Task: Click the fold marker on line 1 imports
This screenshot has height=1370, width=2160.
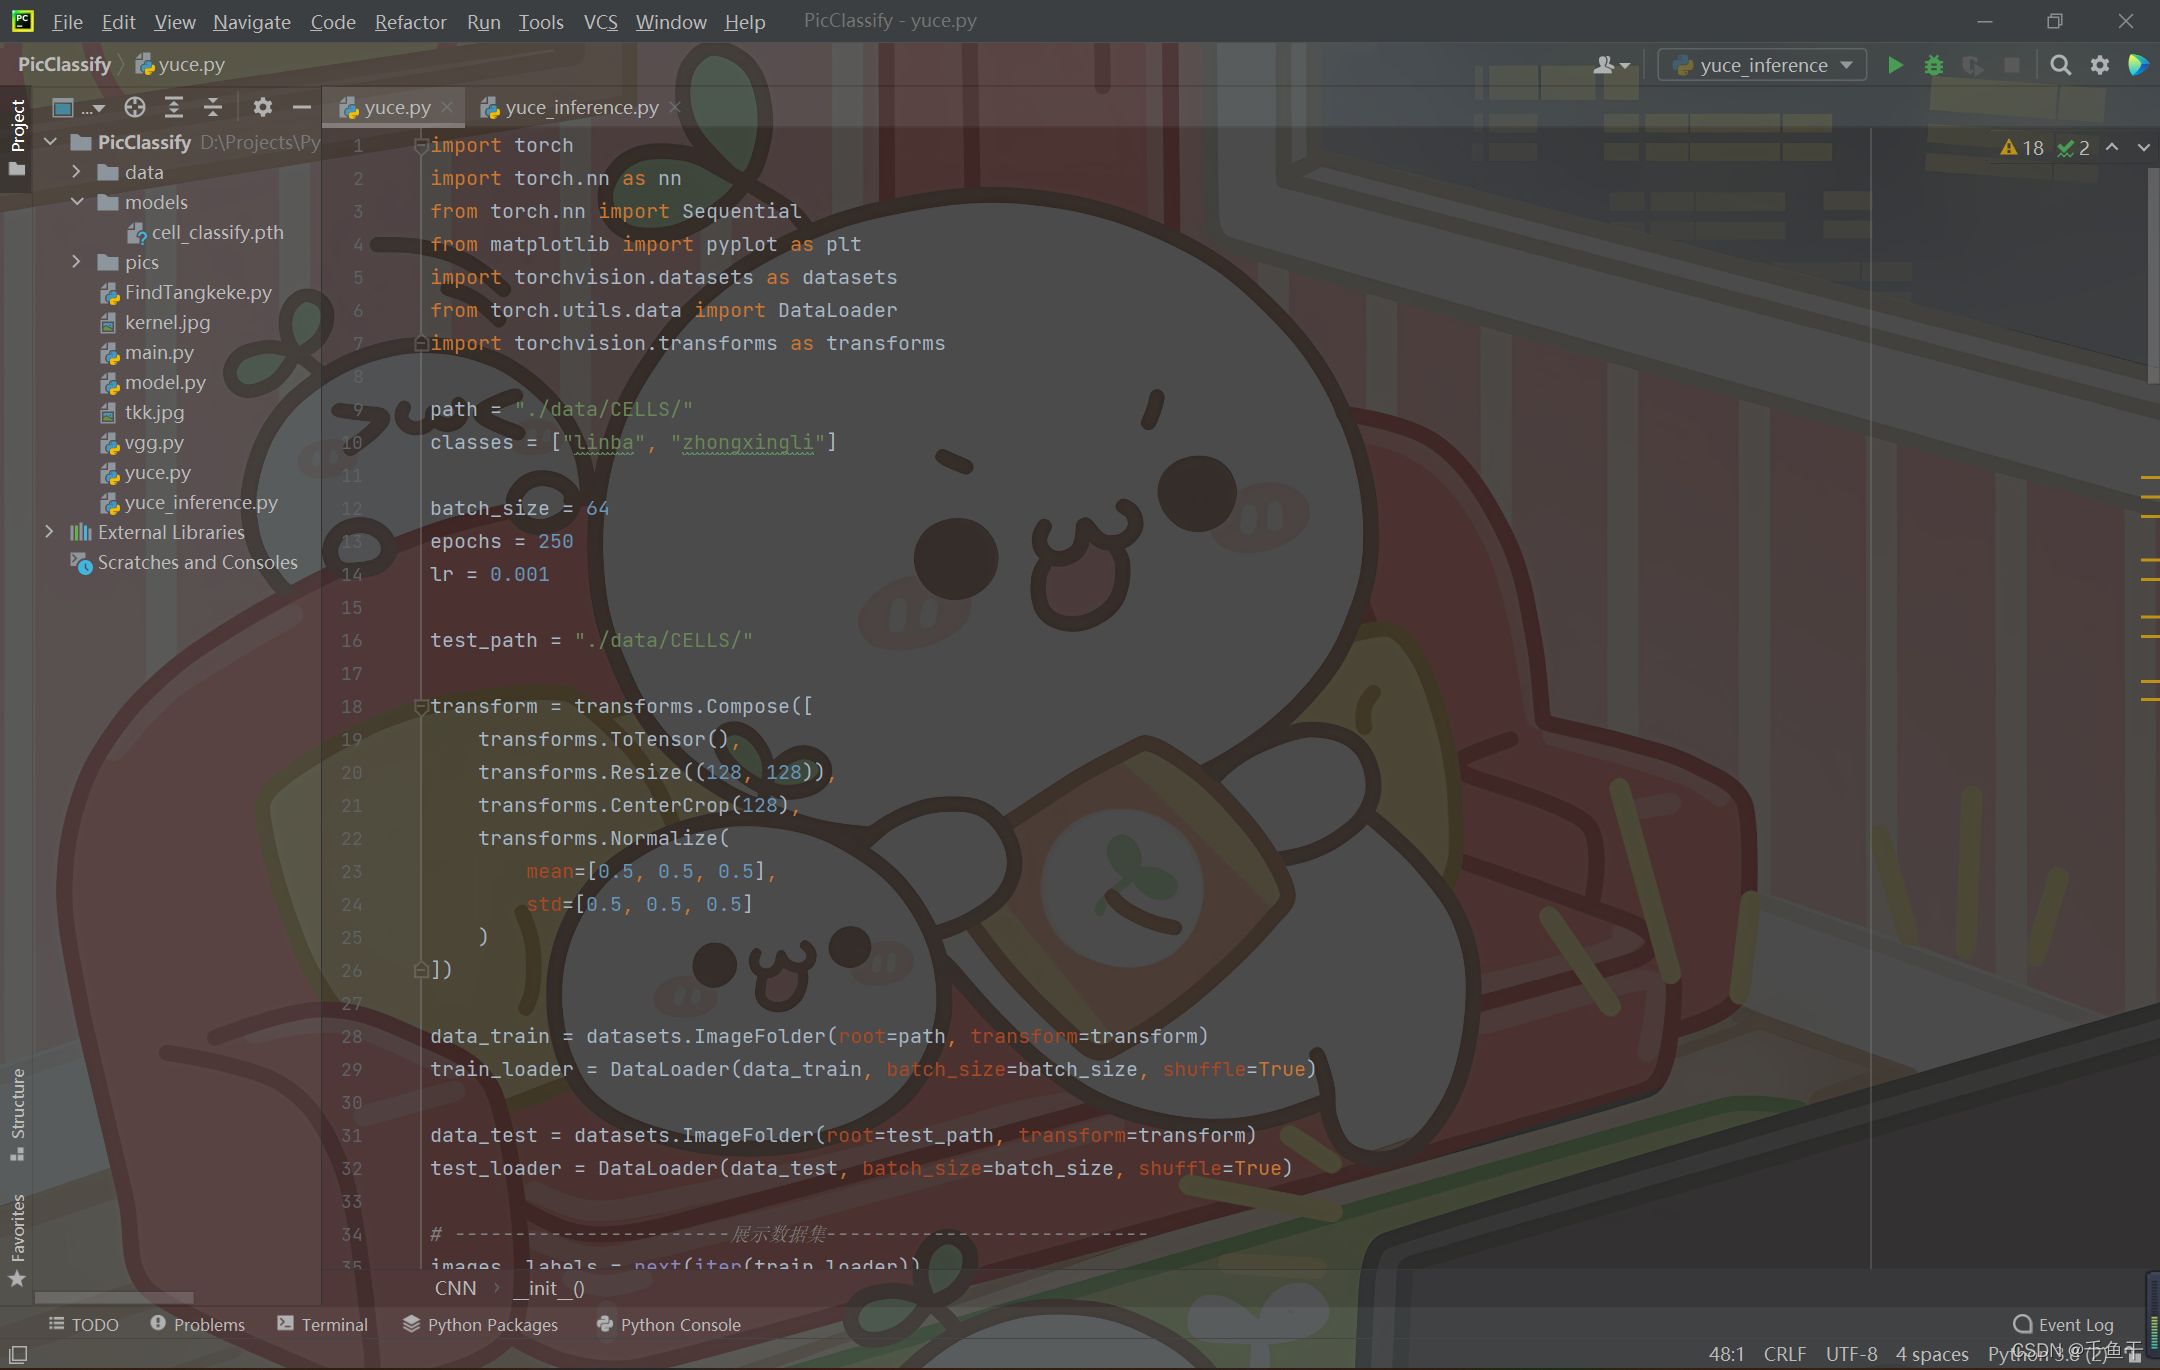Action: 421,146
